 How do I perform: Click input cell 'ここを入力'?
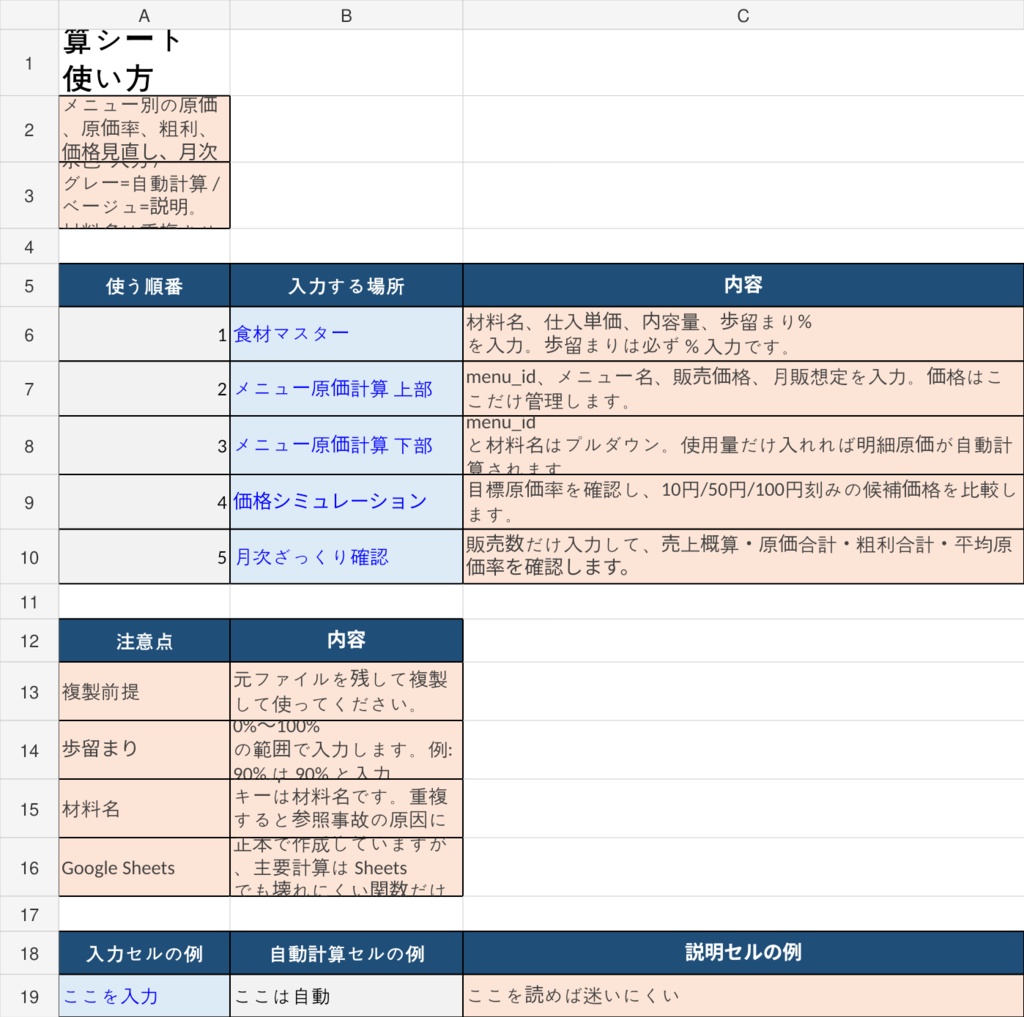[x=144, y=995]
